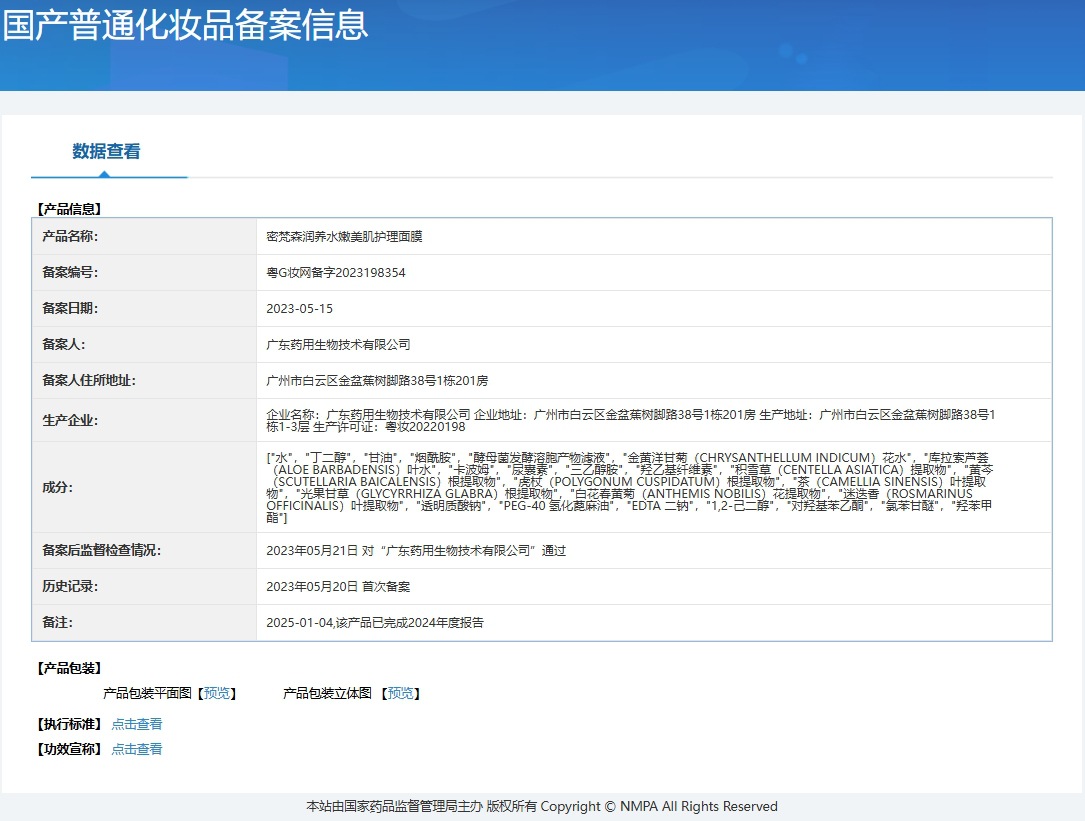Click the 生产企业 details text
1085x821 pixels.
[x=630, y=421]
